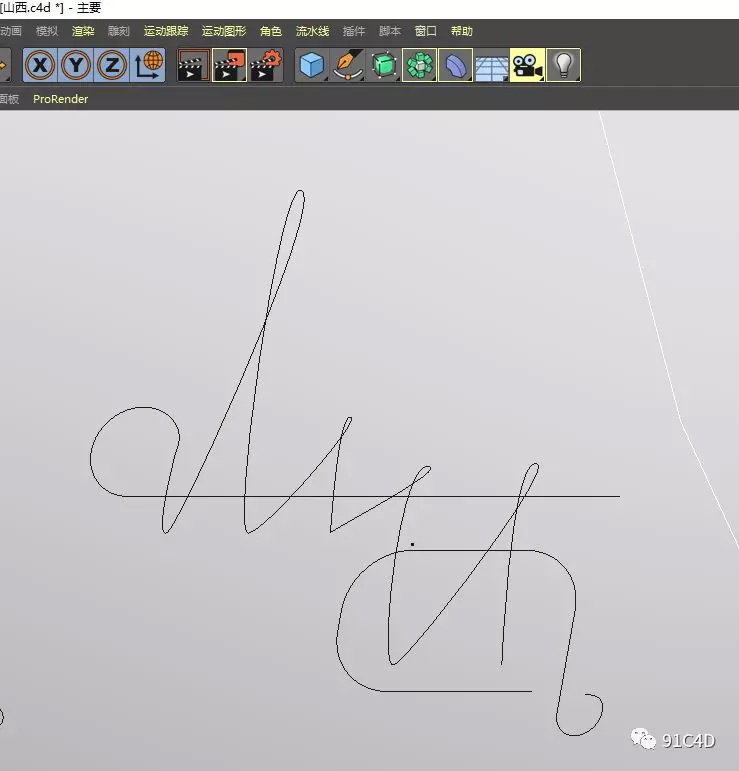Viewport: 739px width, 771px height.
Task: Open the 运动图形 menu
Action: (223, 31)
